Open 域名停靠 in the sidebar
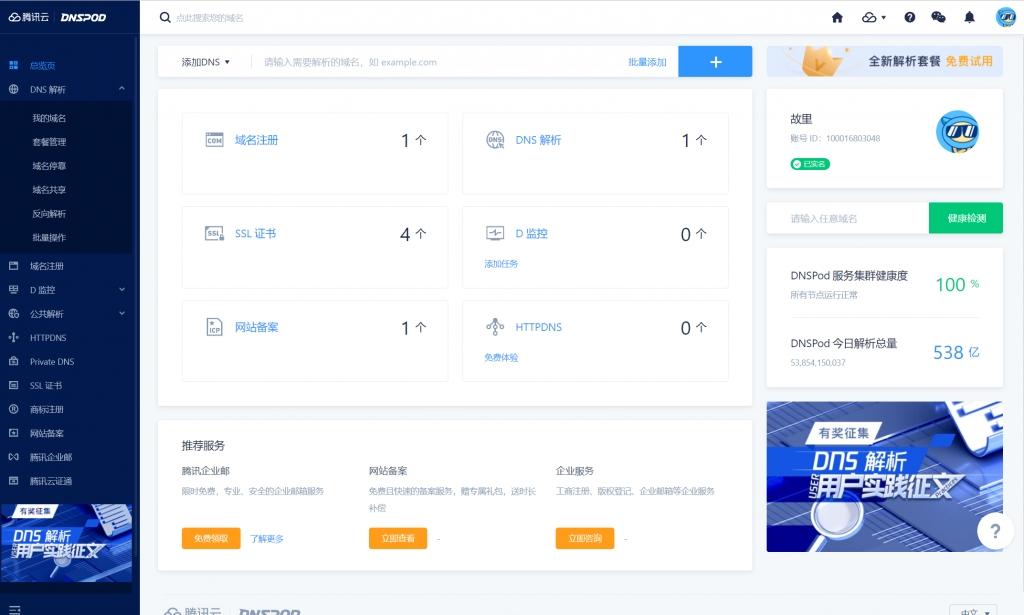This screenshot has width=1024, height=615. tap(49, 166)
